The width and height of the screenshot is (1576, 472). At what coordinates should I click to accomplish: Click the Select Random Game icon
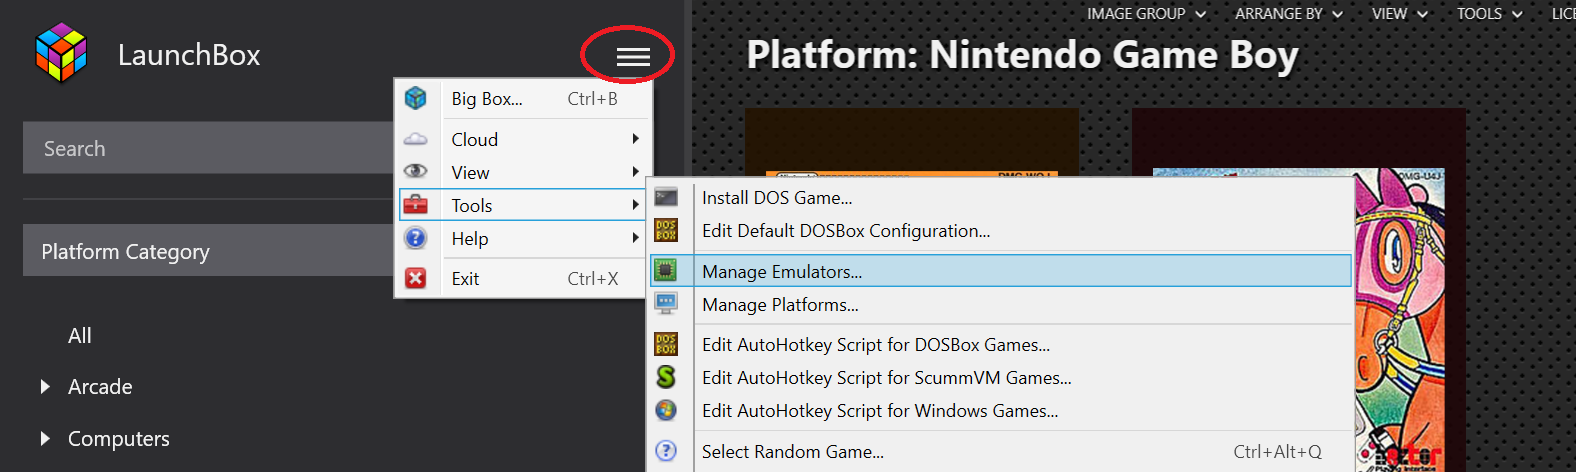[x=666, y=451]
